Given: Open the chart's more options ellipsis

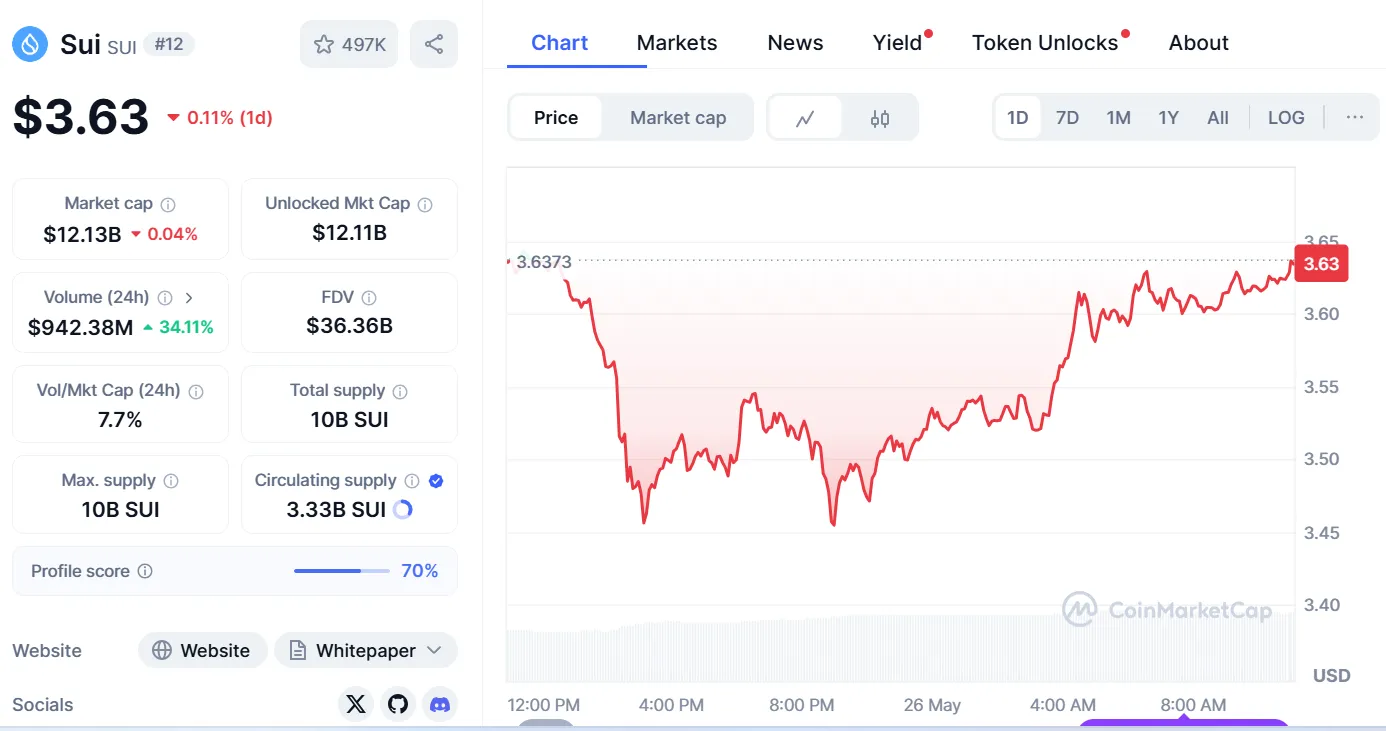Looking at the screenshot, I should point(1355,117).
